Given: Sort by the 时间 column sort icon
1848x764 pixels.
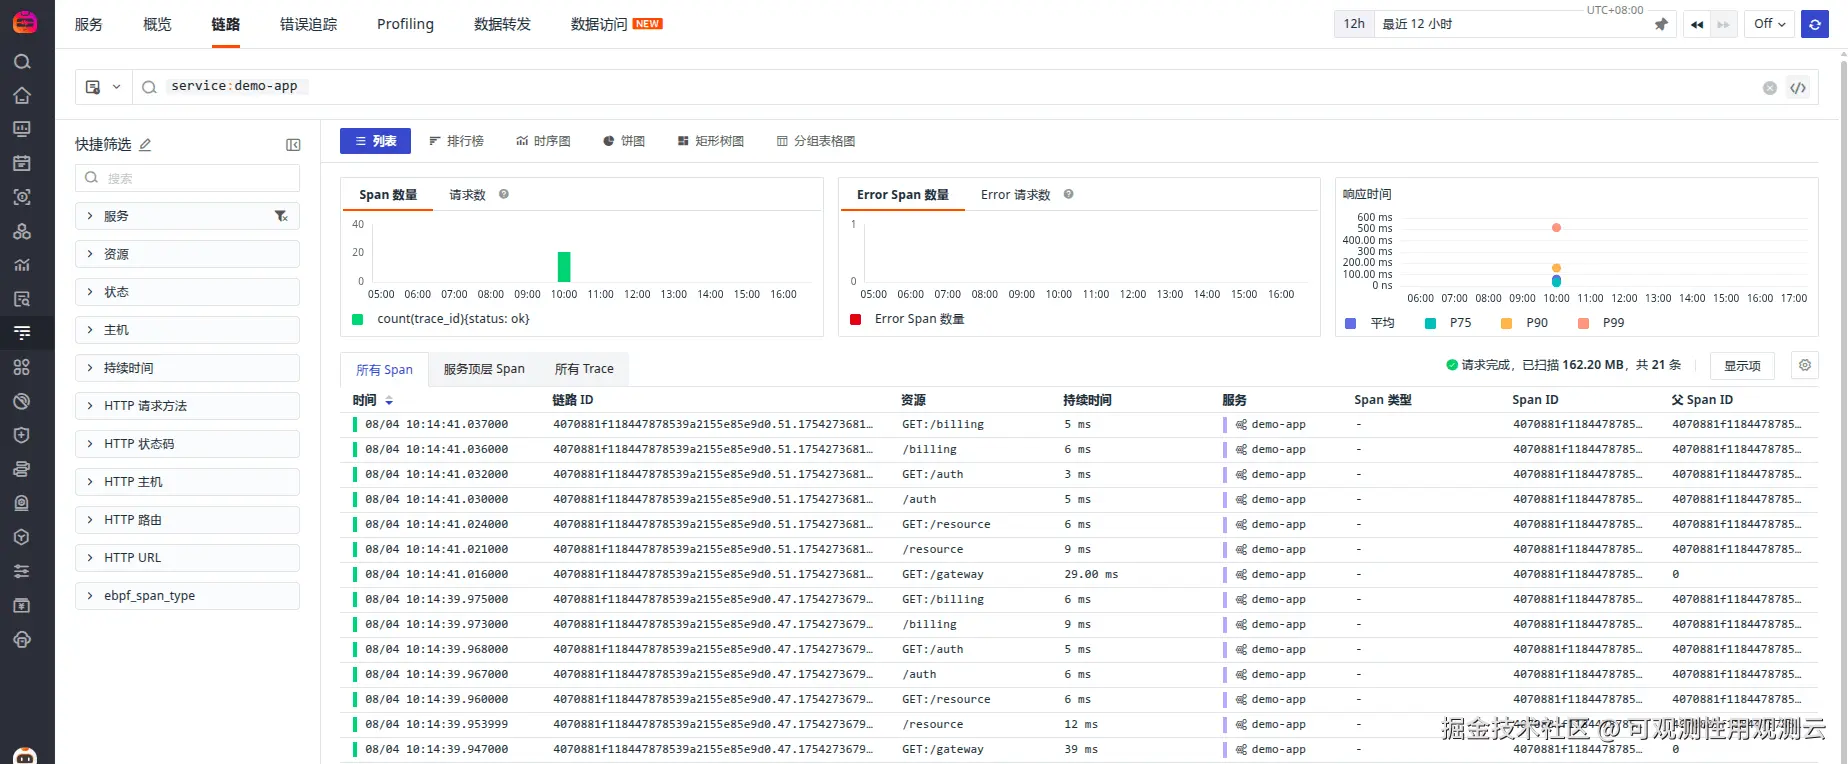Looking at the screenshot, I should coord(388,400).
